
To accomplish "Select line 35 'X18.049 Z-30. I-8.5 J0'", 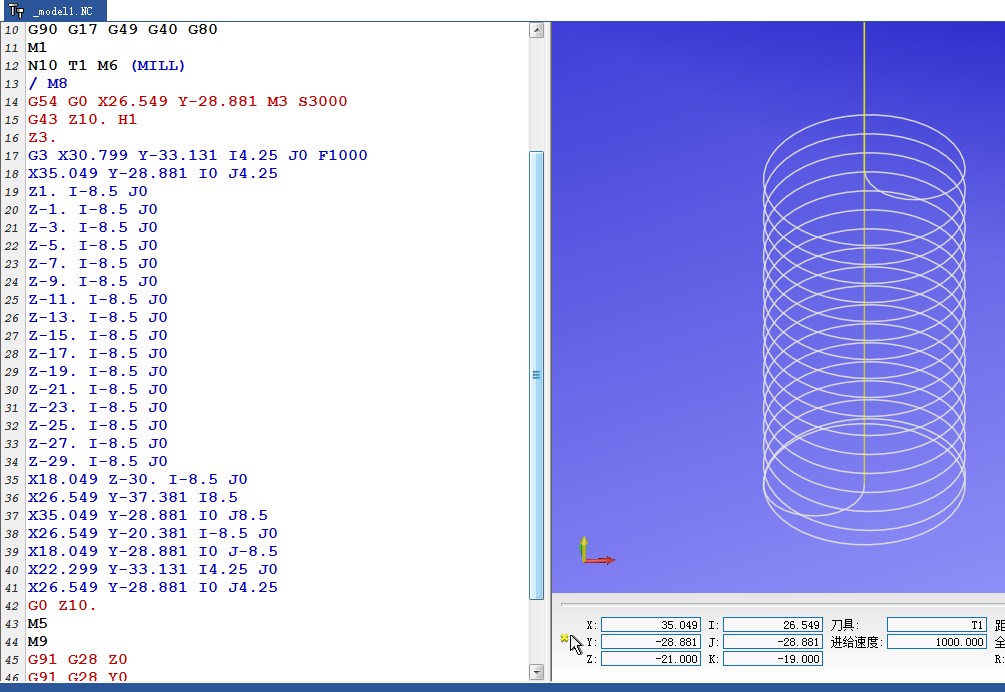I will click(x=138, y=479).
